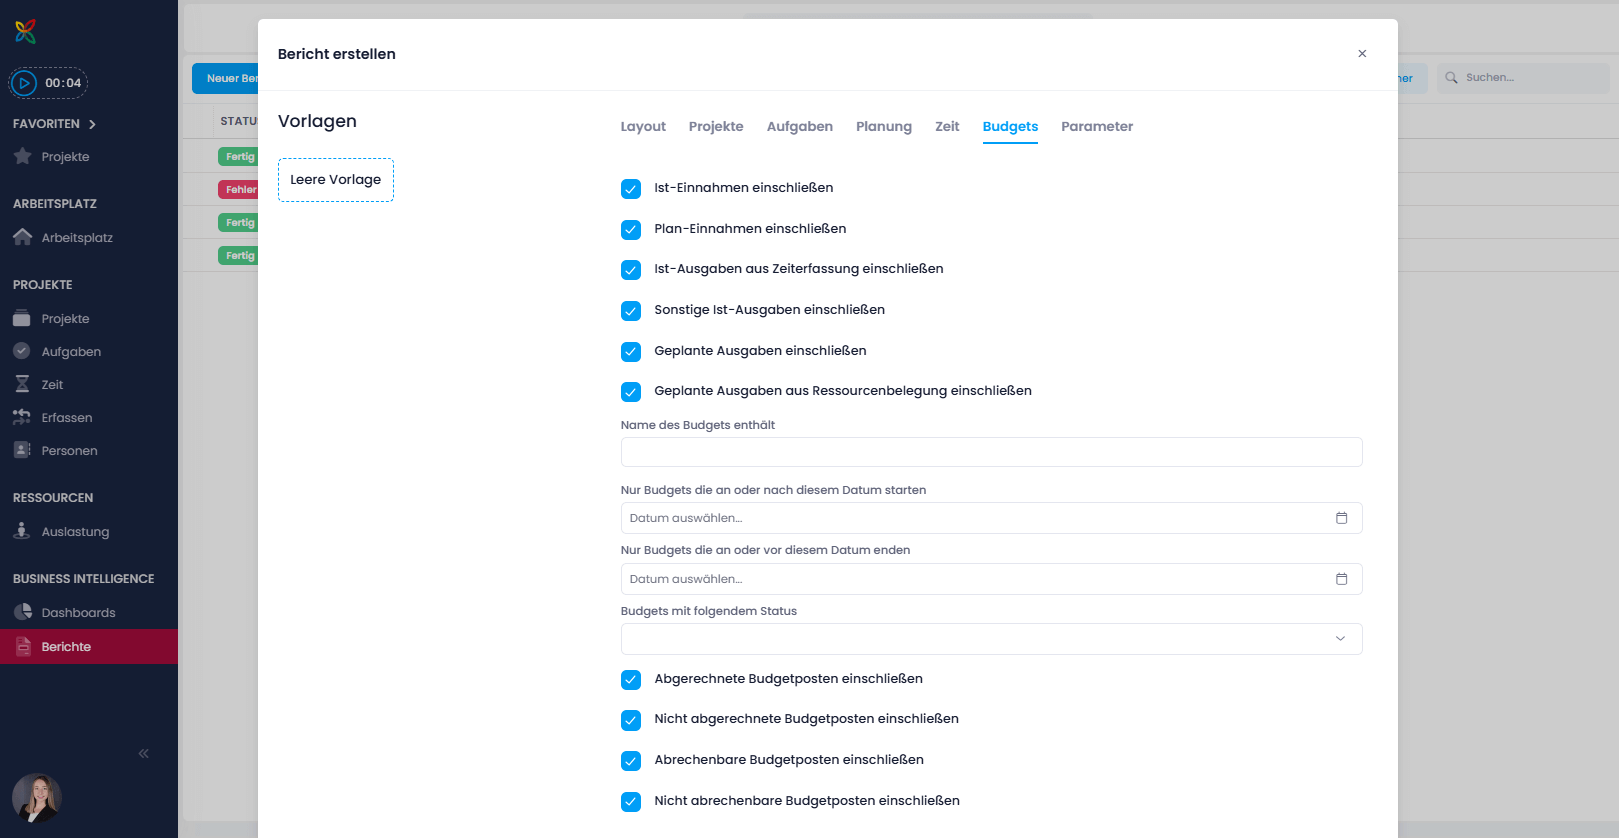Click the search magnifier icon
This screenshot has width=1619, height=838.
pyautogui.click(x=1452, y=78)
